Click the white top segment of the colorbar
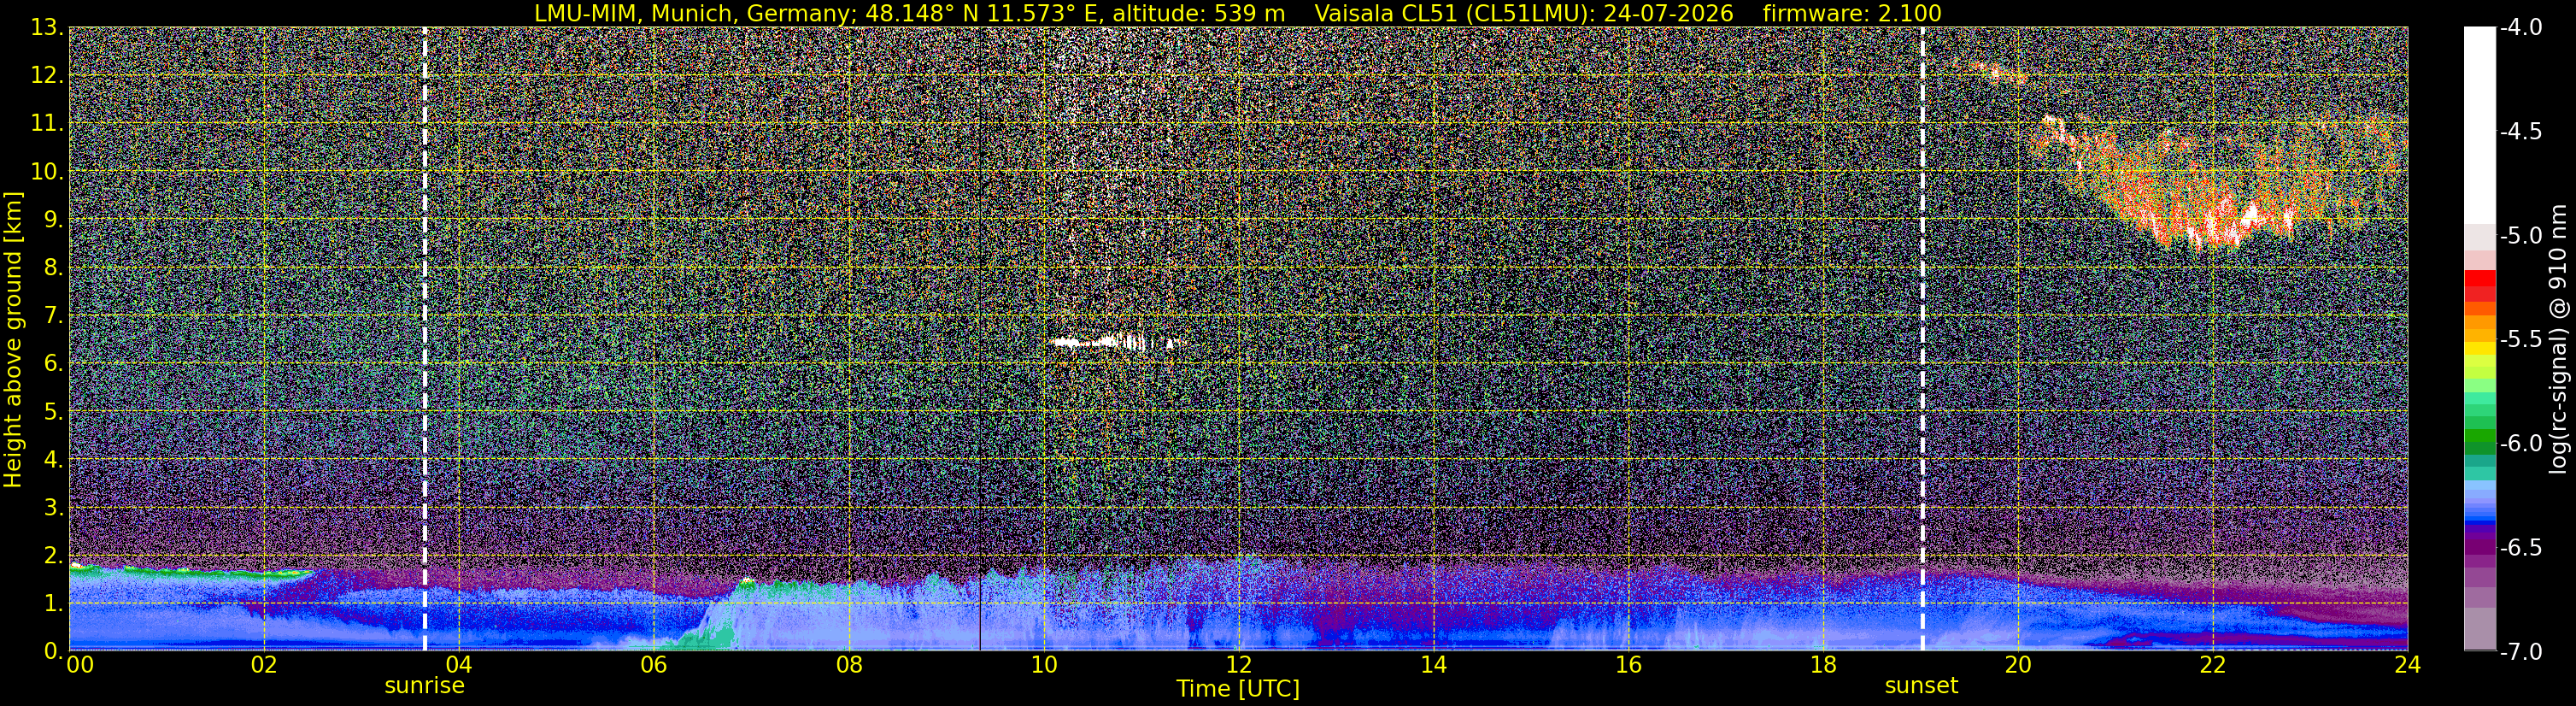 (2480, 125)
